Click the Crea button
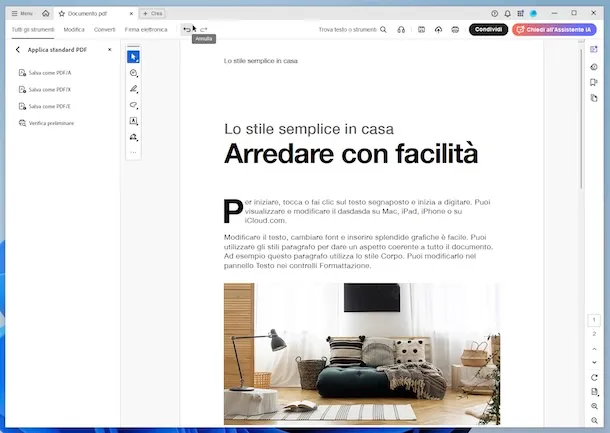Screen dimensions: 610x433 click(152, 14)
